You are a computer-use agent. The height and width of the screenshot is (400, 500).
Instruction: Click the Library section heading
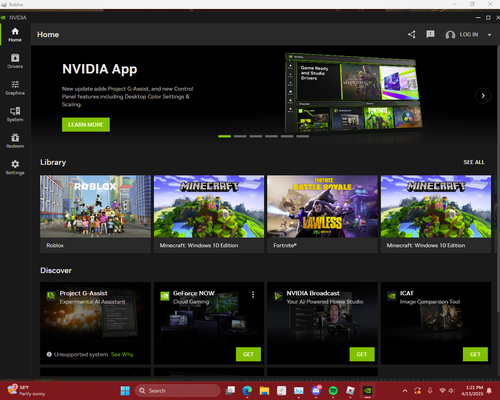[53, 162]
